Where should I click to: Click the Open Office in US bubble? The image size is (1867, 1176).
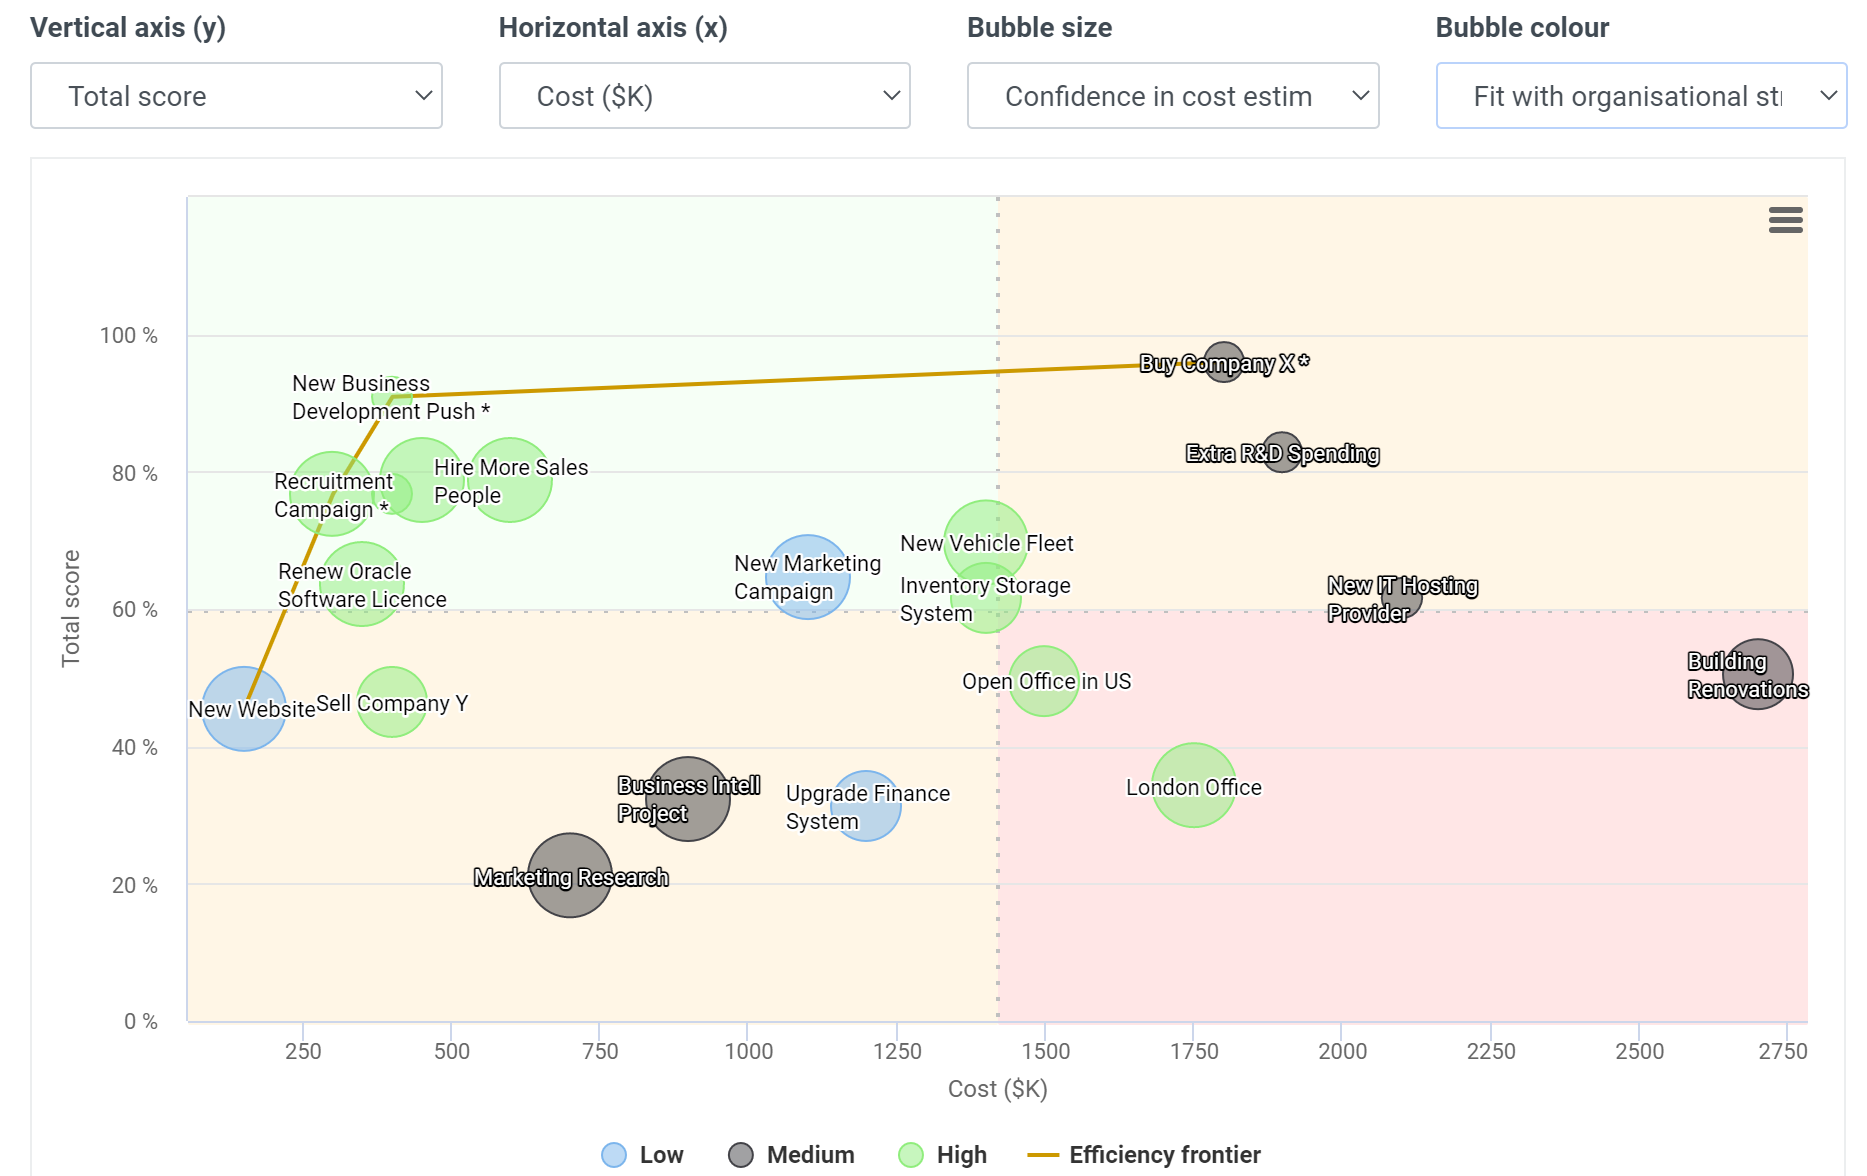1043,681
